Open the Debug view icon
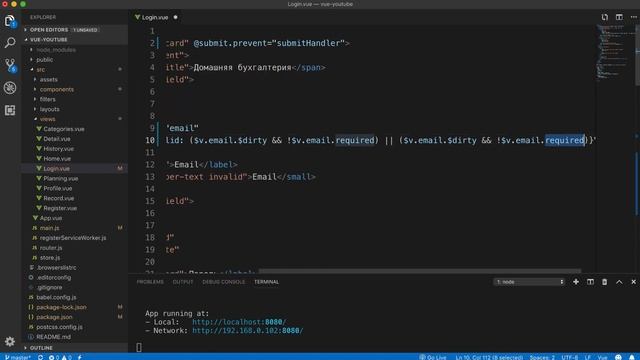This screenshot has width=640, height=360. click(10, 88)
